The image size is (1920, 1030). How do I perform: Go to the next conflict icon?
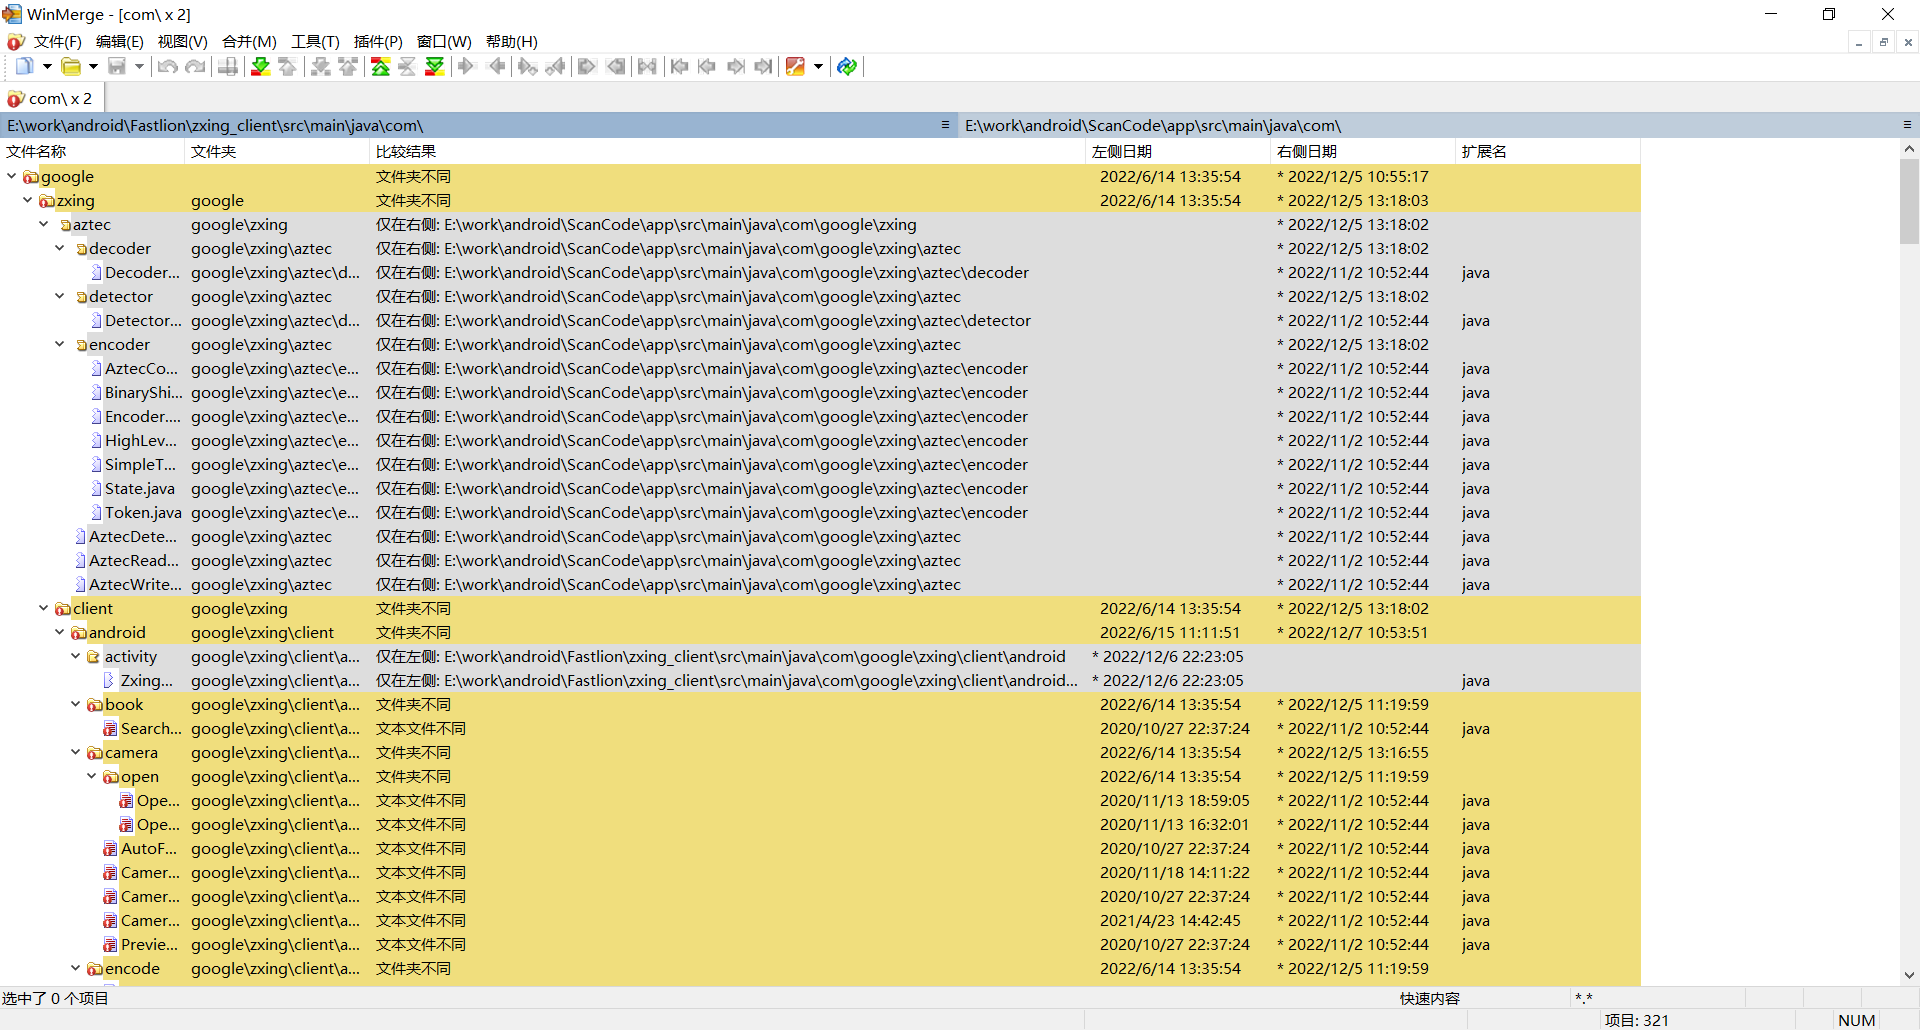coord(320,66)
